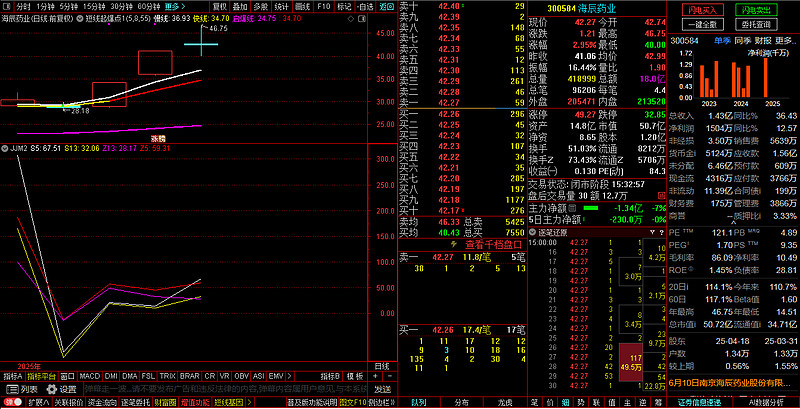This screenshot has height=409, width=800.
Task: Toggle -自选 watchlist button
Action: (365, 7)
